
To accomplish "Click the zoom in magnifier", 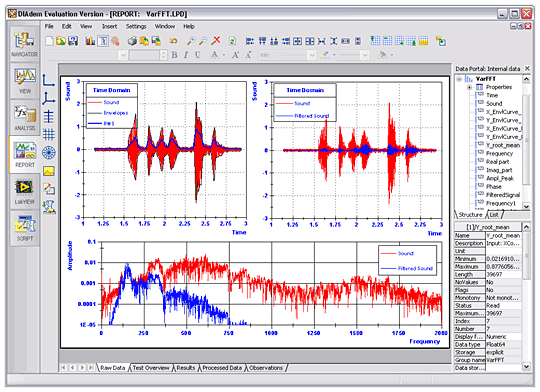I will coord(191,41).
